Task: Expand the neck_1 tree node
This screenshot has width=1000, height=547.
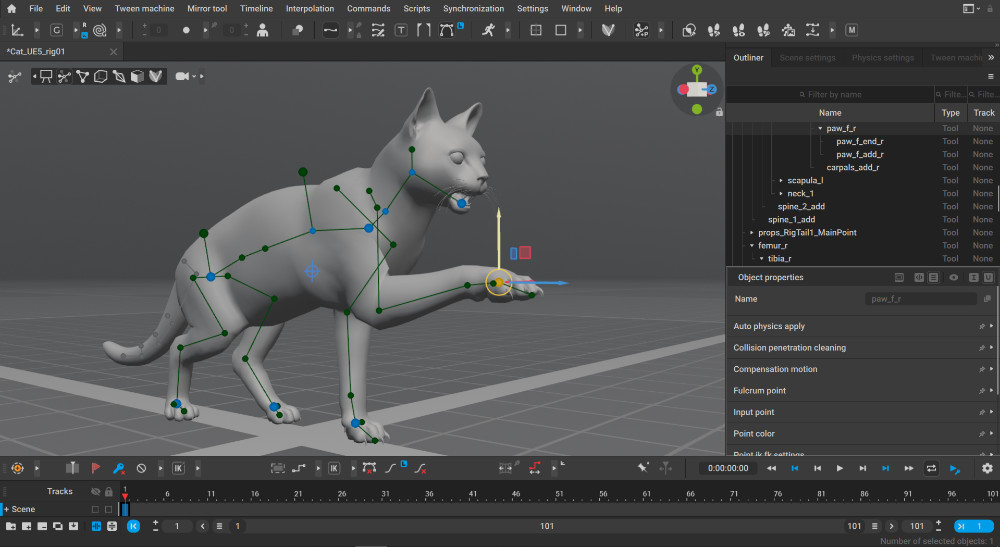Action: pos(781,193)
